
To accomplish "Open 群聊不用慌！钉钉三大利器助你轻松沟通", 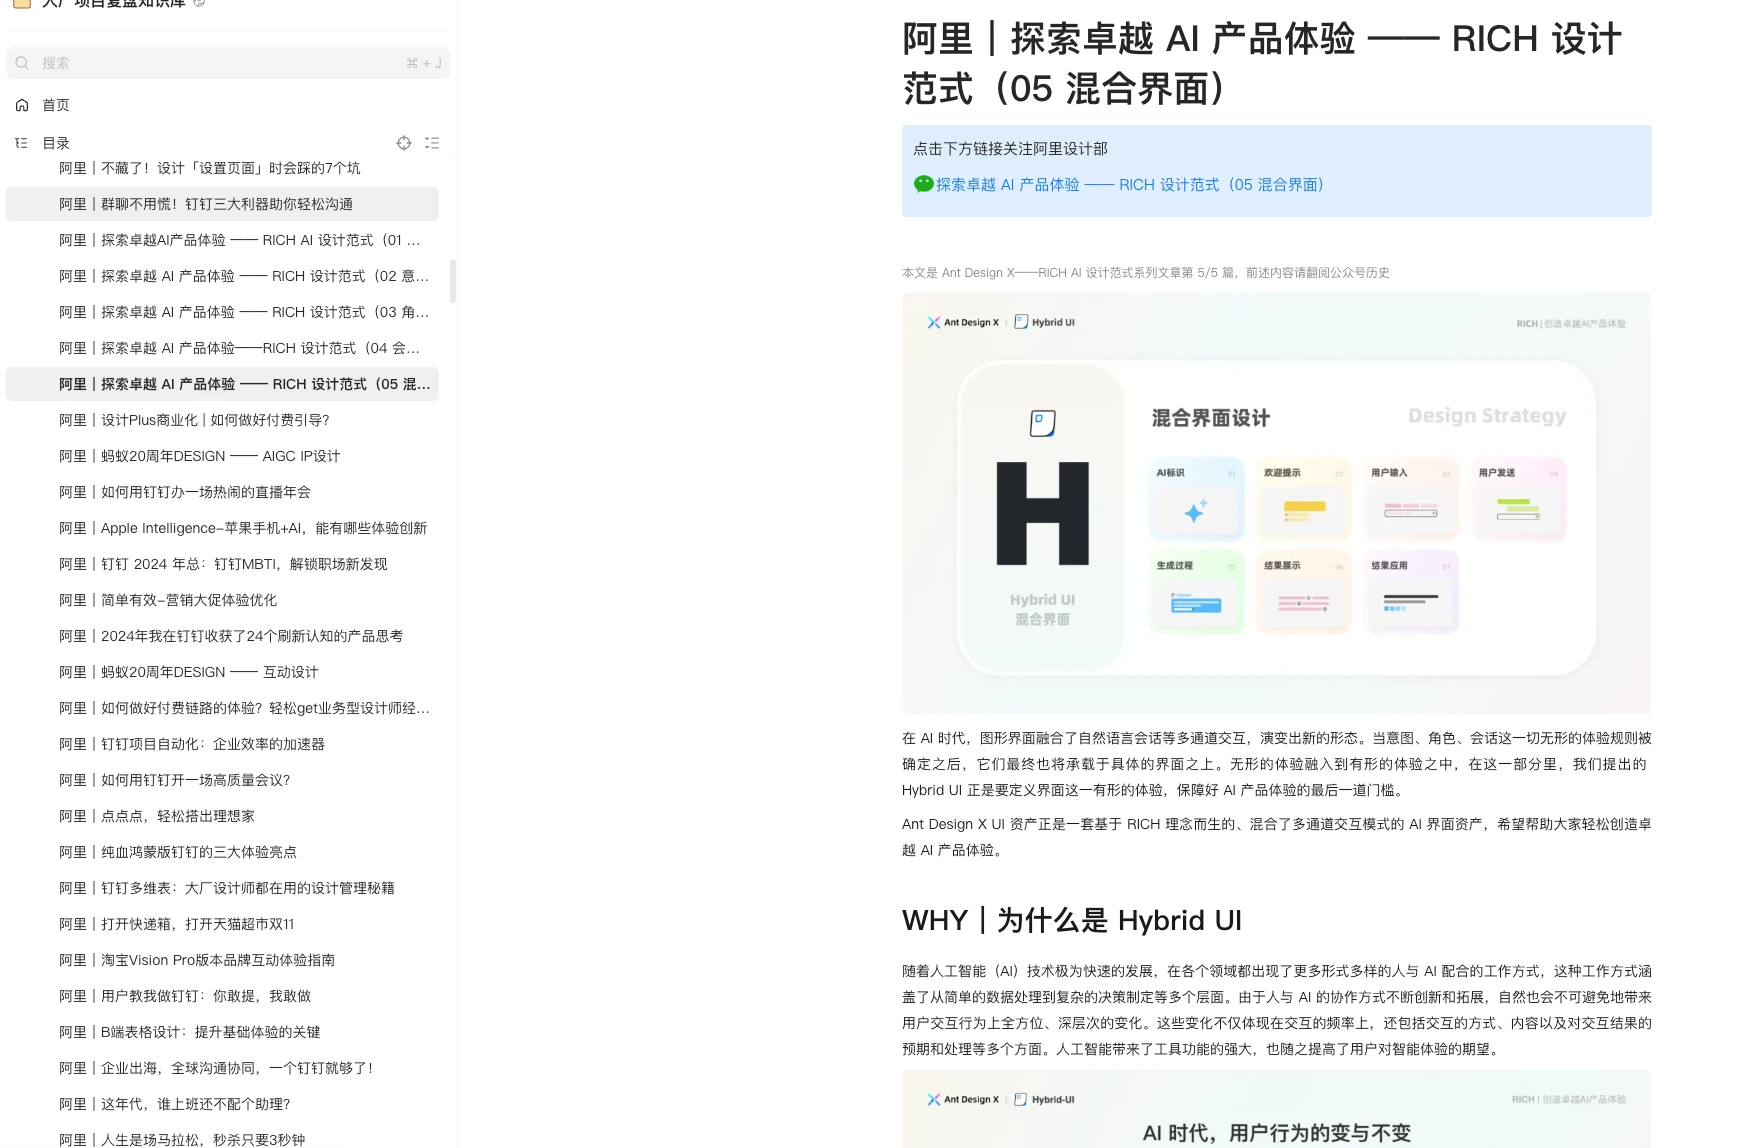I will tap(222, 204).
